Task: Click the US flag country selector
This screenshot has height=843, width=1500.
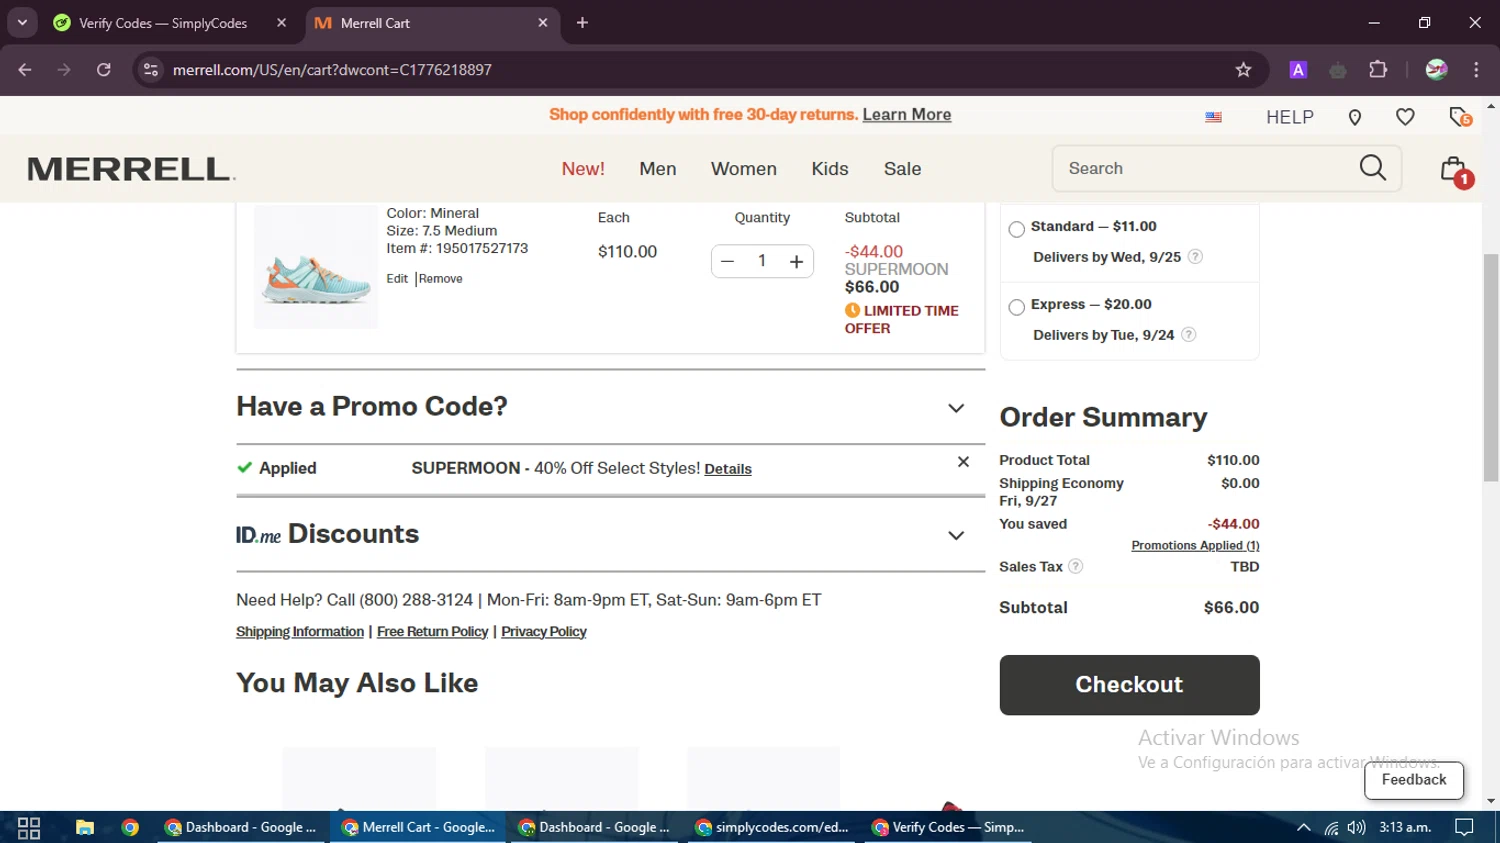Action: click(1214, 117)
